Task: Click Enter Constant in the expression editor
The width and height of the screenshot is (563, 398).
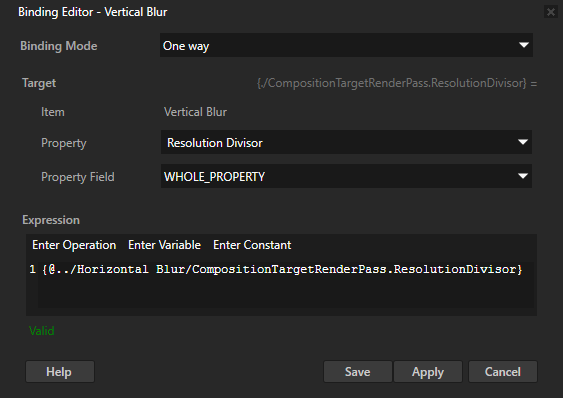Action: (x=252, y=245)
